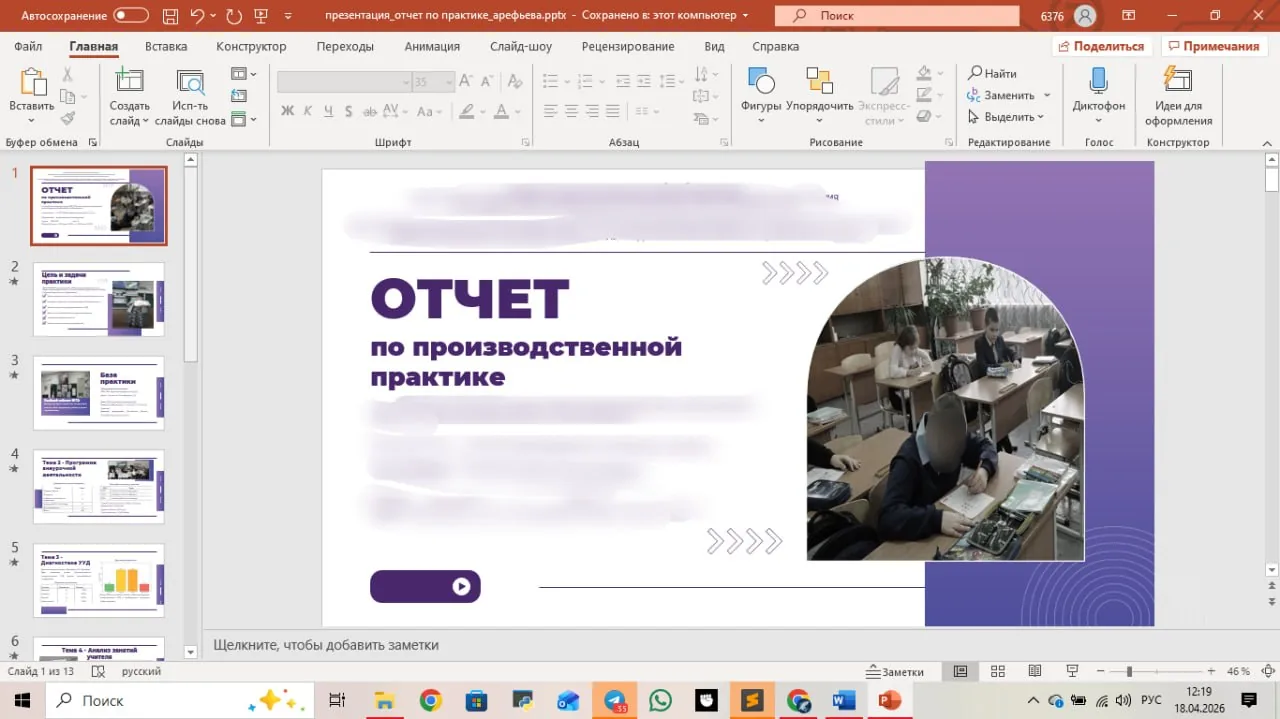Activate the Format Painter brush icon
Viewport: 1280px width, 719px height.
pos(68,118)
